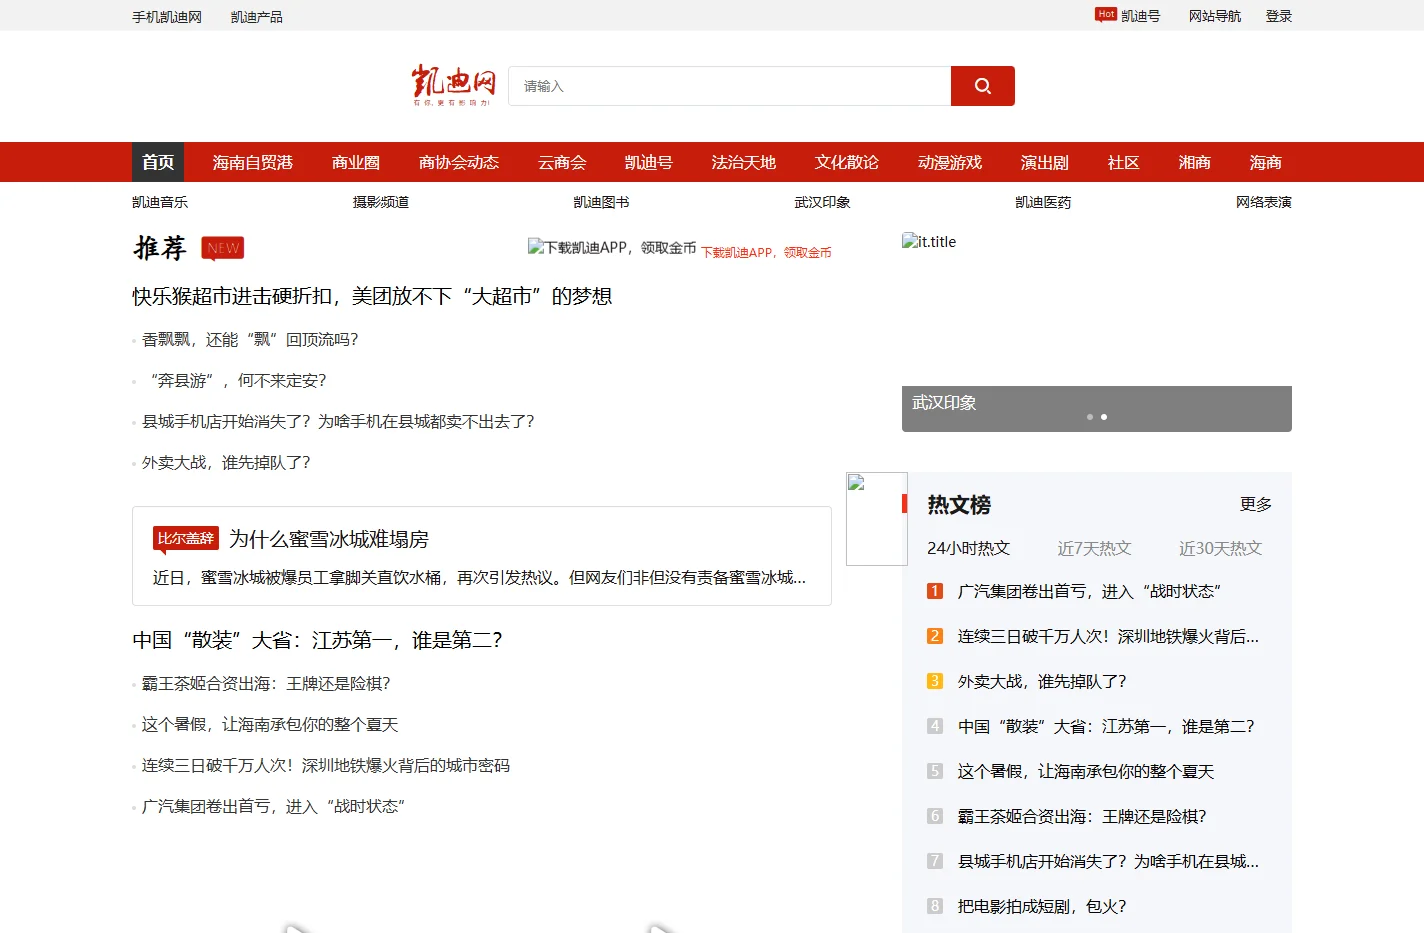Open the 动漫游戏 navigation item
The height and width of the screenshot is (933, 1424).
click(950, 162)
